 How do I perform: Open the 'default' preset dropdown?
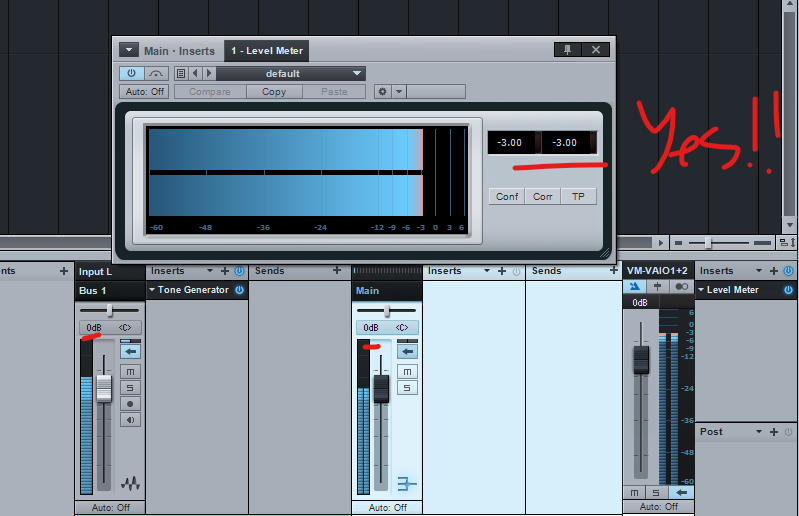[290, 73]
